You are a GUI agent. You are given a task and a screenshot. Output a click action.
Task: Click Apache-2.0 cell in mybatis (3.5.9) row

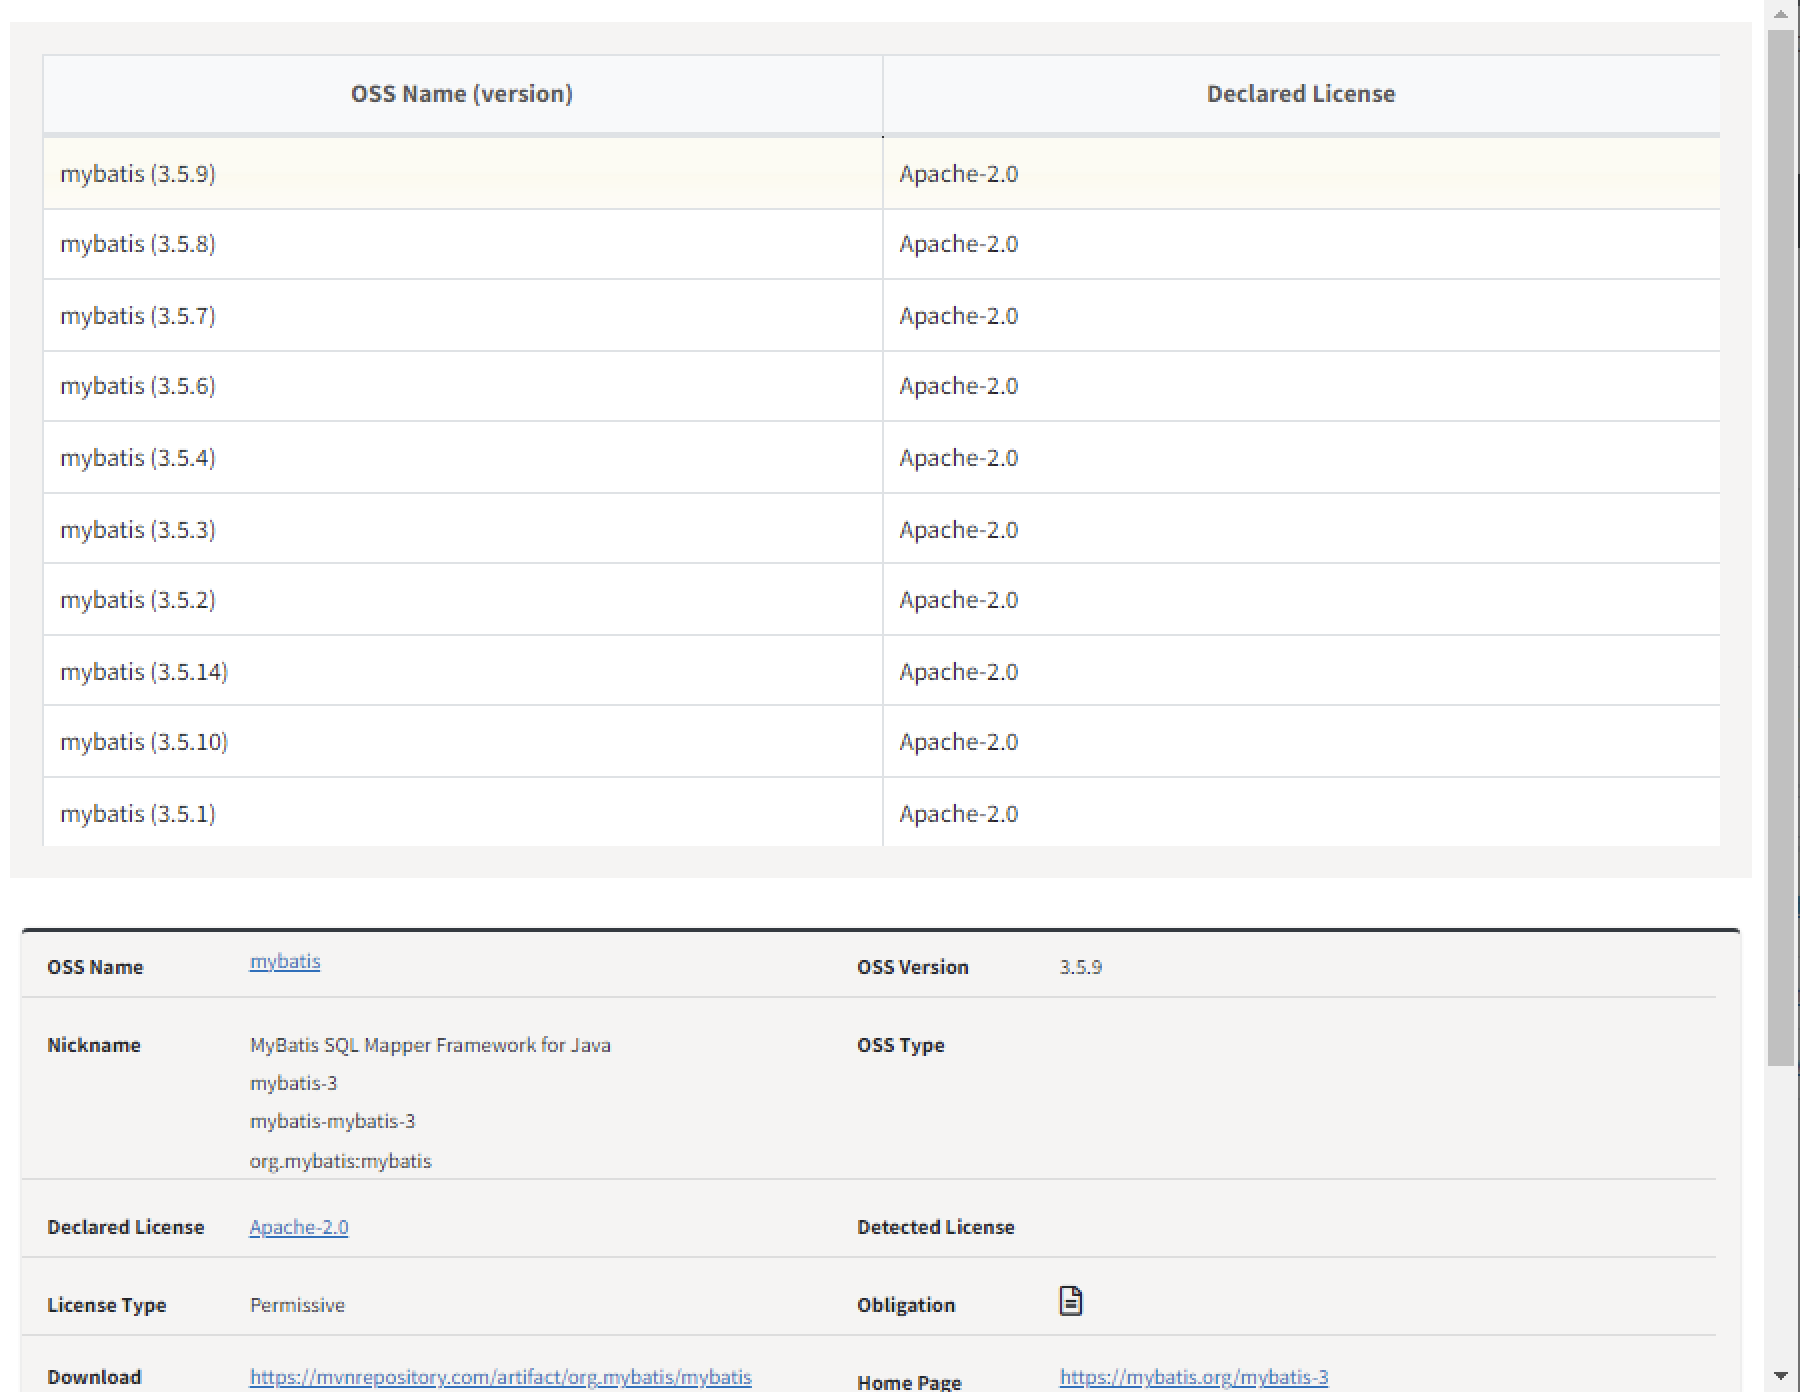pyautogui.click(x=1301, y=174)
